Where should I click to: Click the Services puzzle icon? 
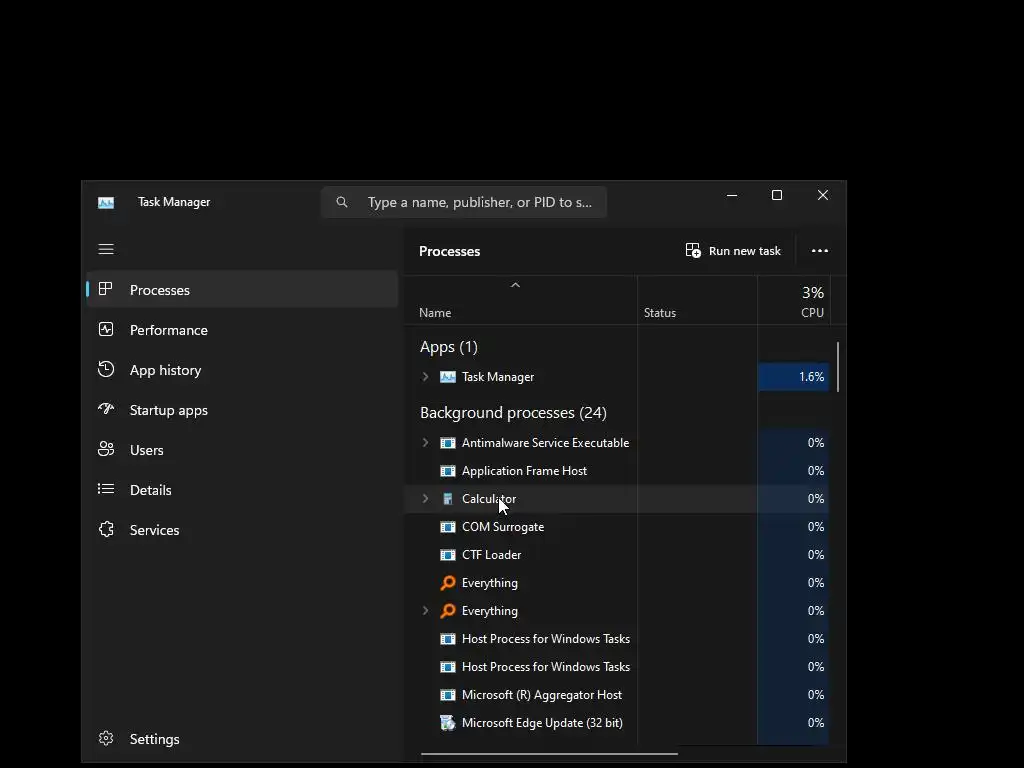tap(106, 529)
